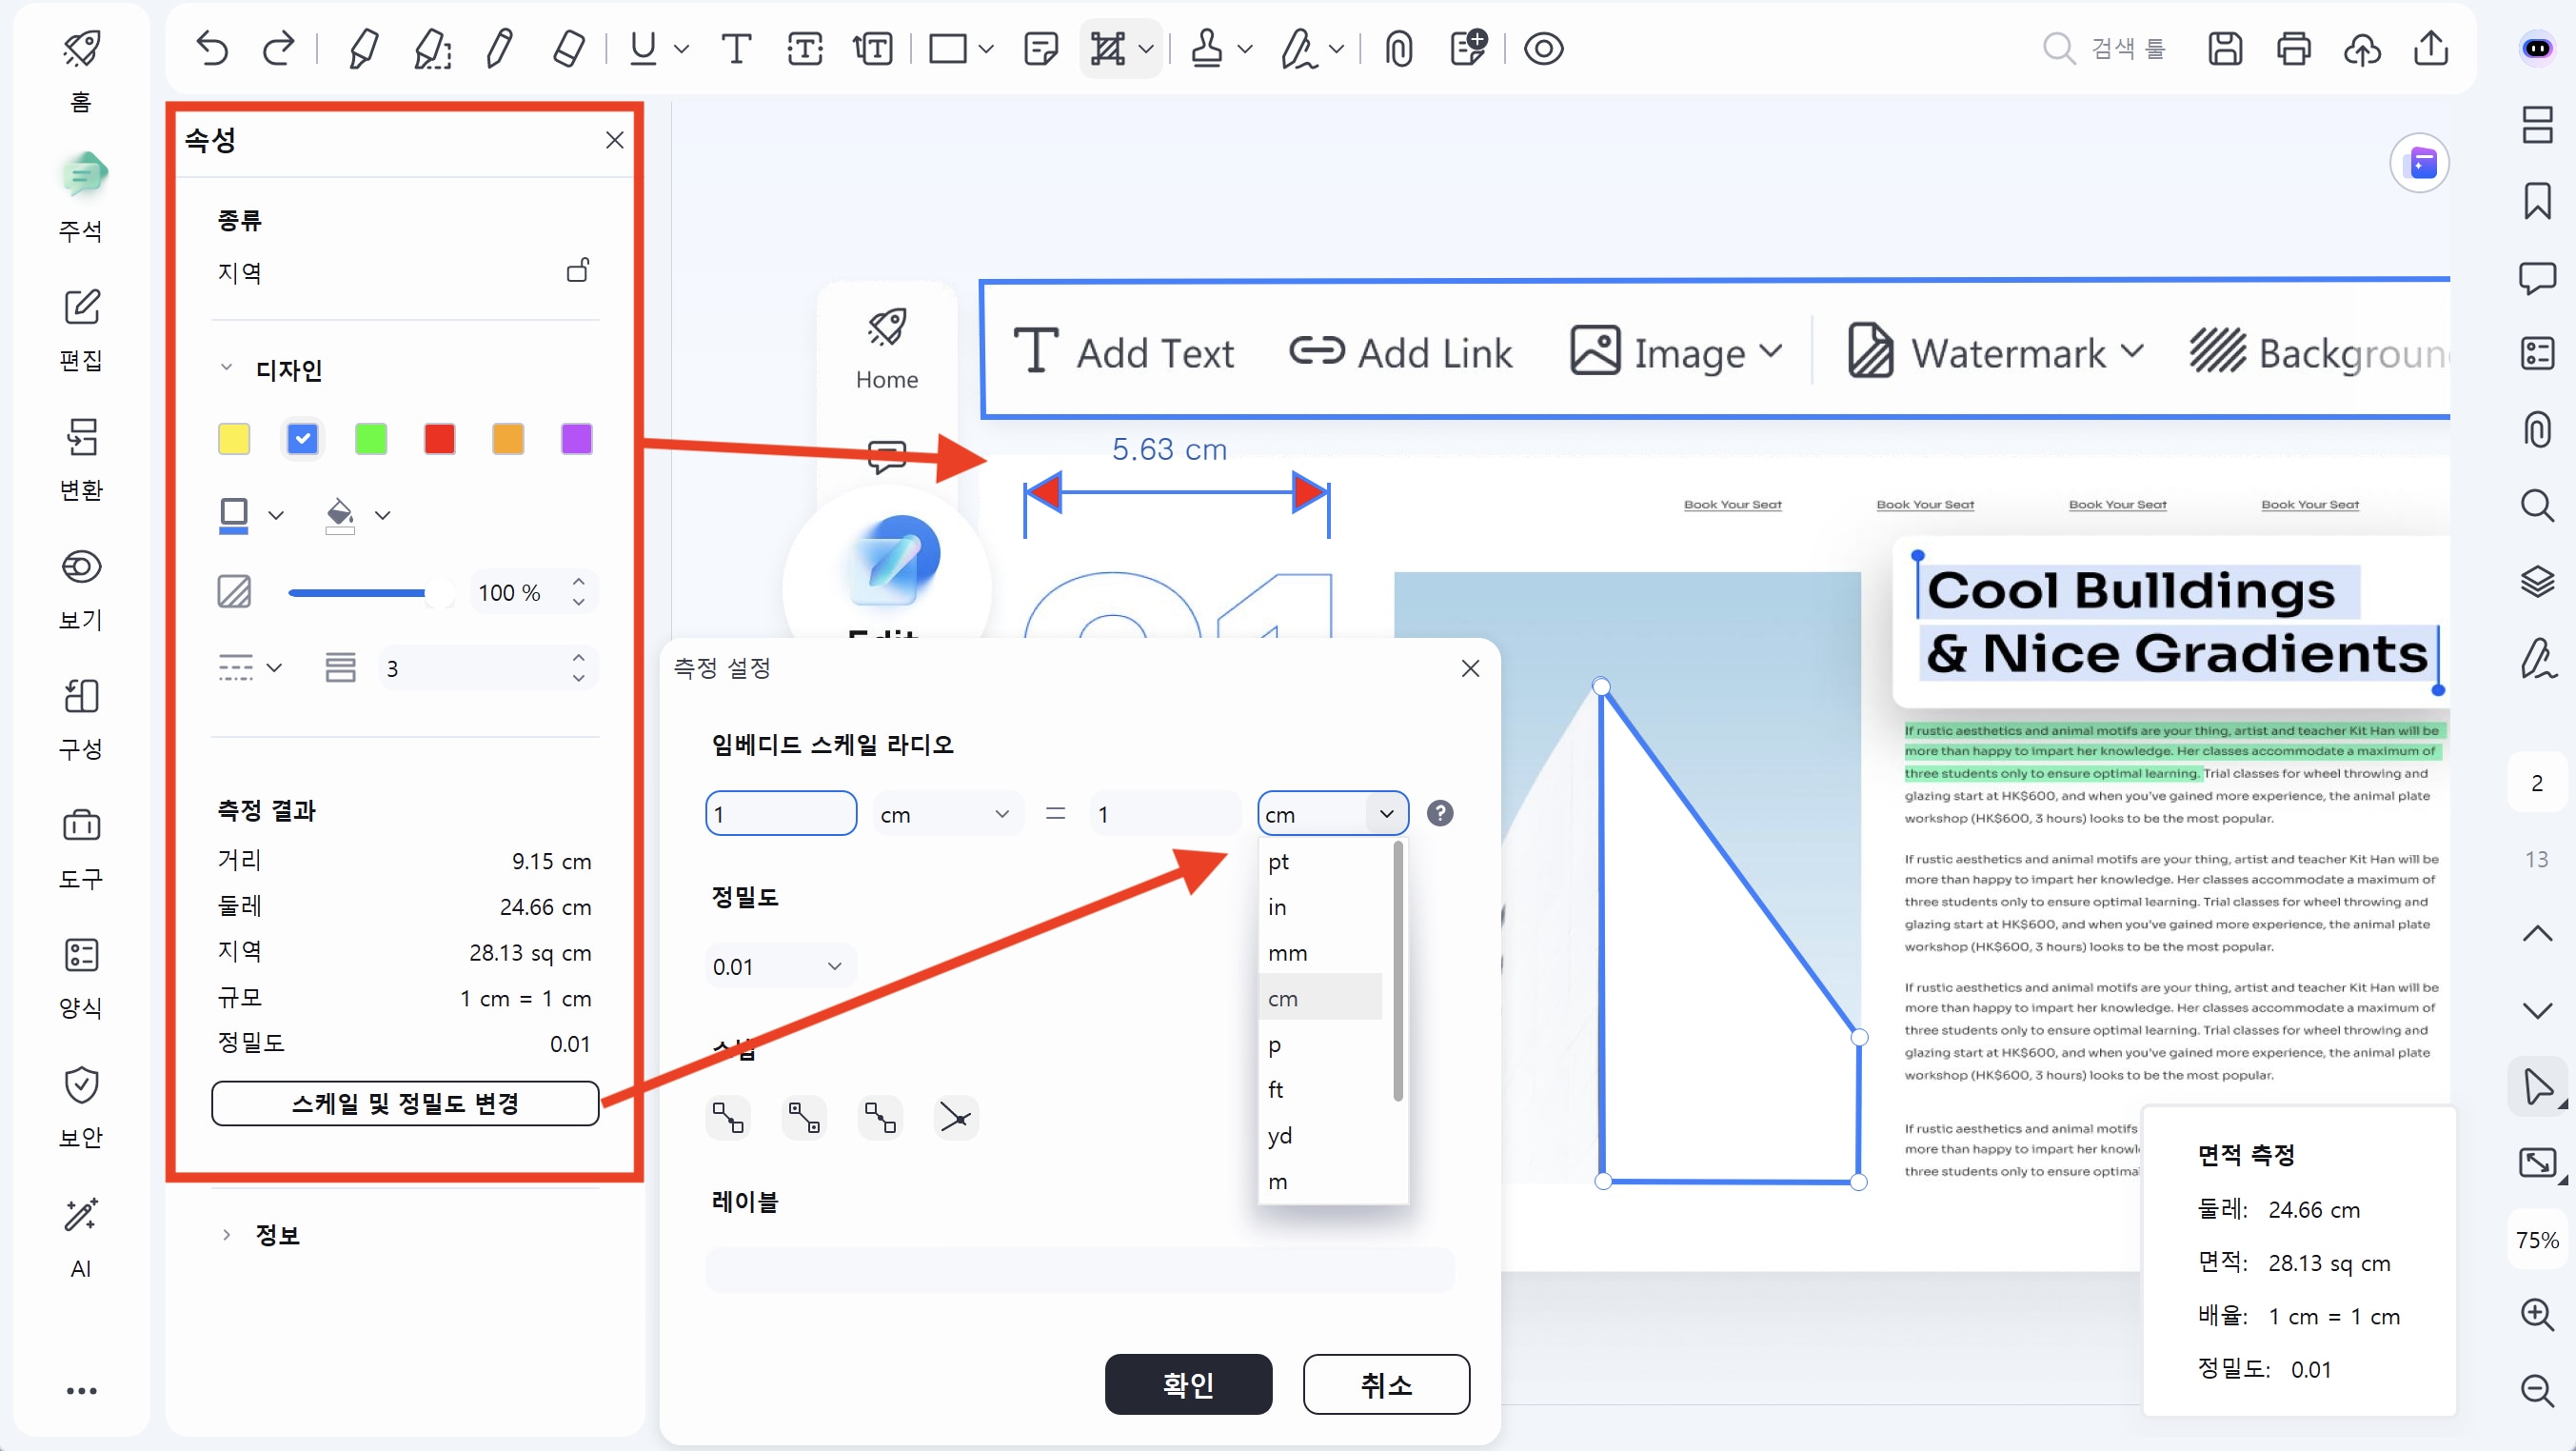Click the 스케일 및 정밀도 변경 button
Image resolution: width=2576 pixels, height=1451 pixels.
coord(405,1103)
